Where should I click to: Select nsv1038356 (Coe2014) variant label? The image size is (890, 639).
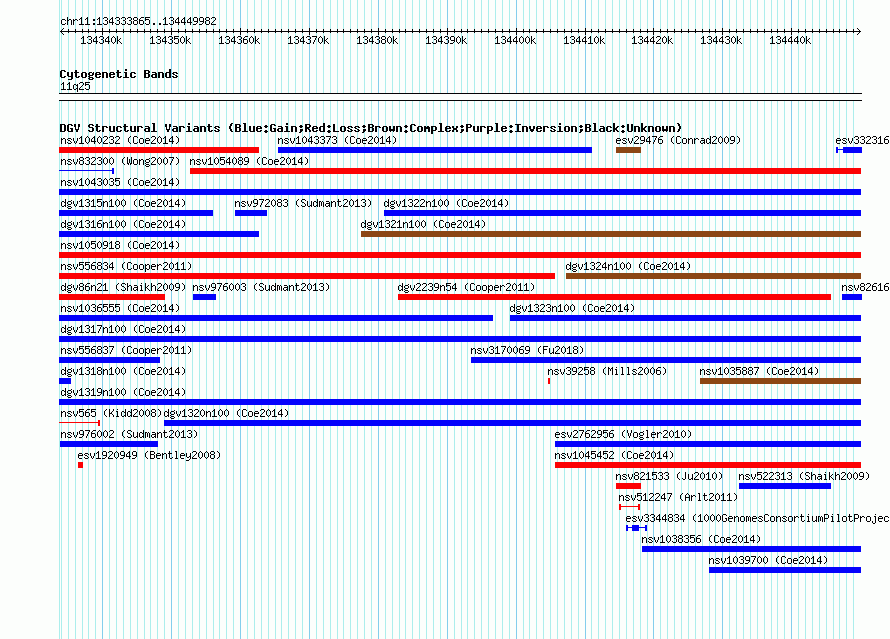(701, 539)
